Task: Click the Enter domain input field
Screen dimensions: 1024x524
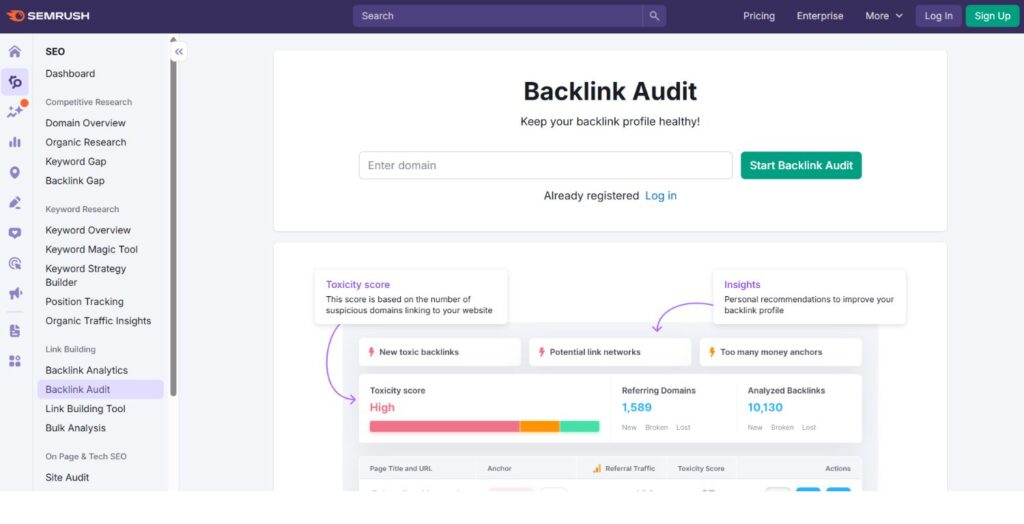Action: 545,165
